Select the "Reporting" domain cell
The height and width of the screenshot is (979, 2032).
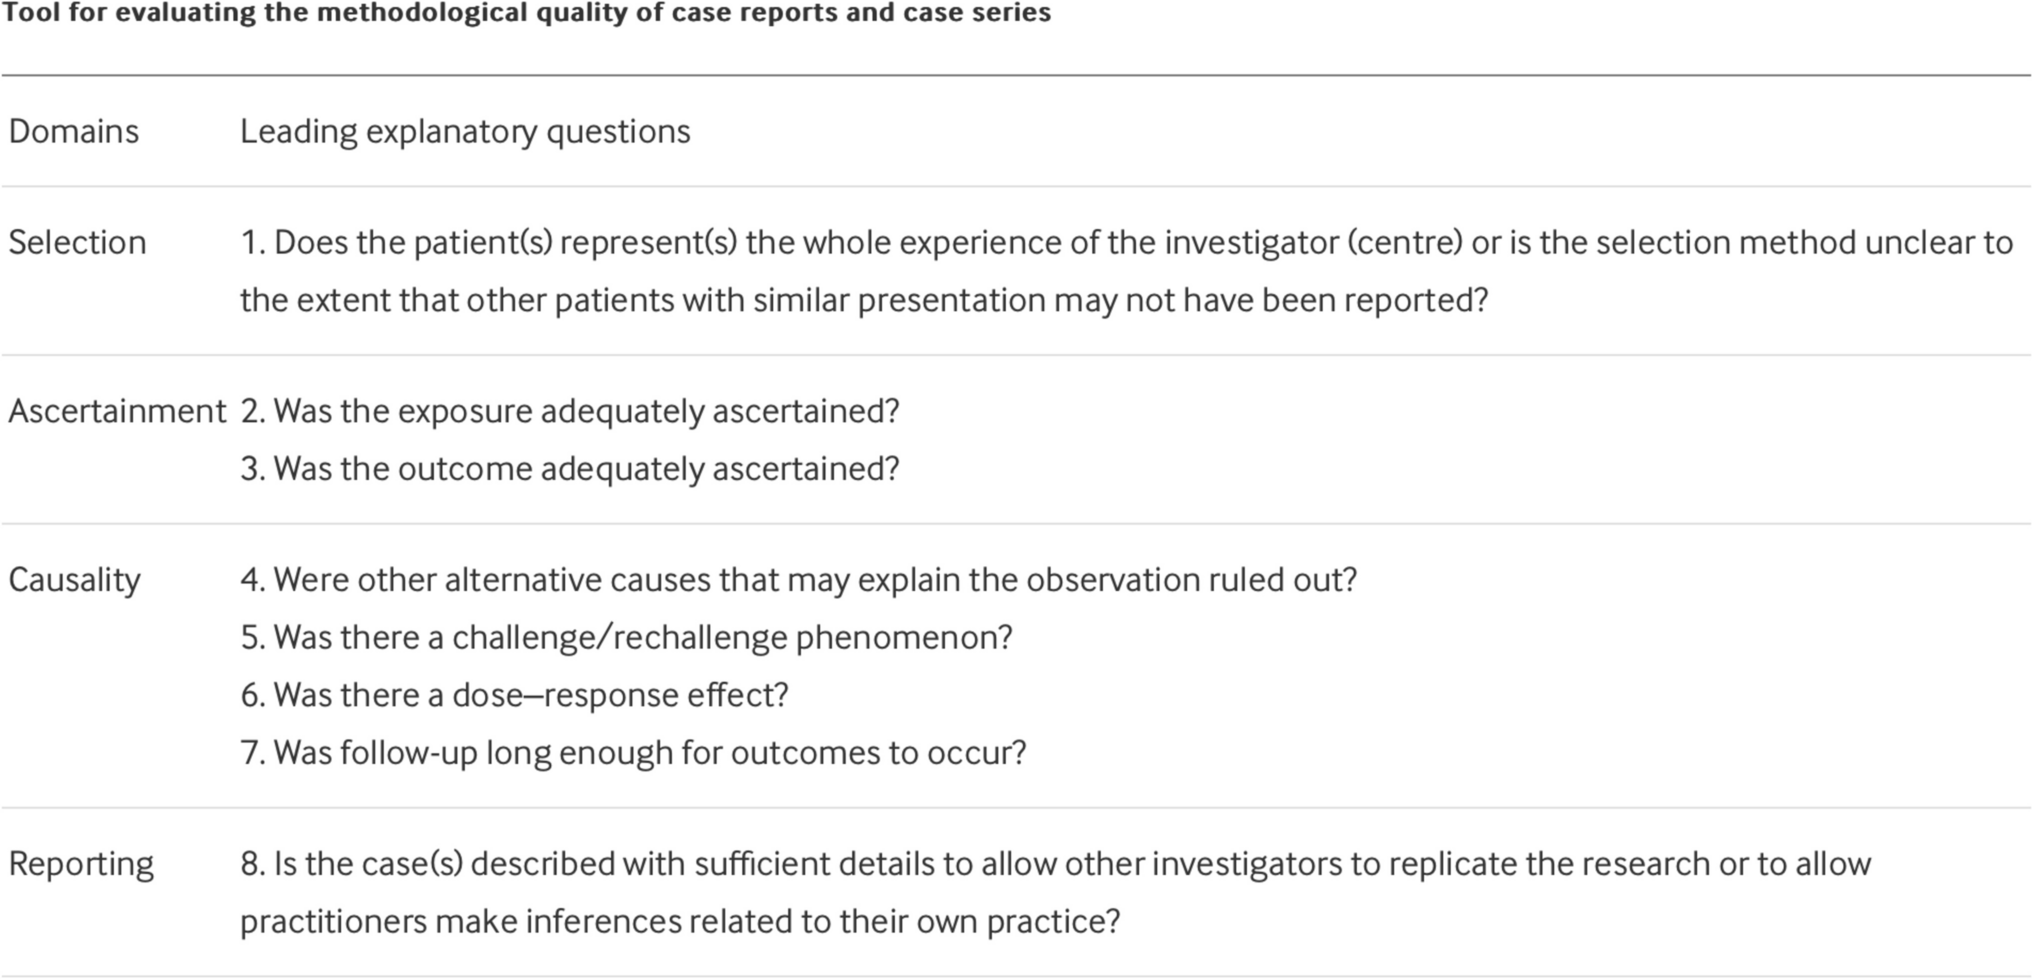point(81,864)
